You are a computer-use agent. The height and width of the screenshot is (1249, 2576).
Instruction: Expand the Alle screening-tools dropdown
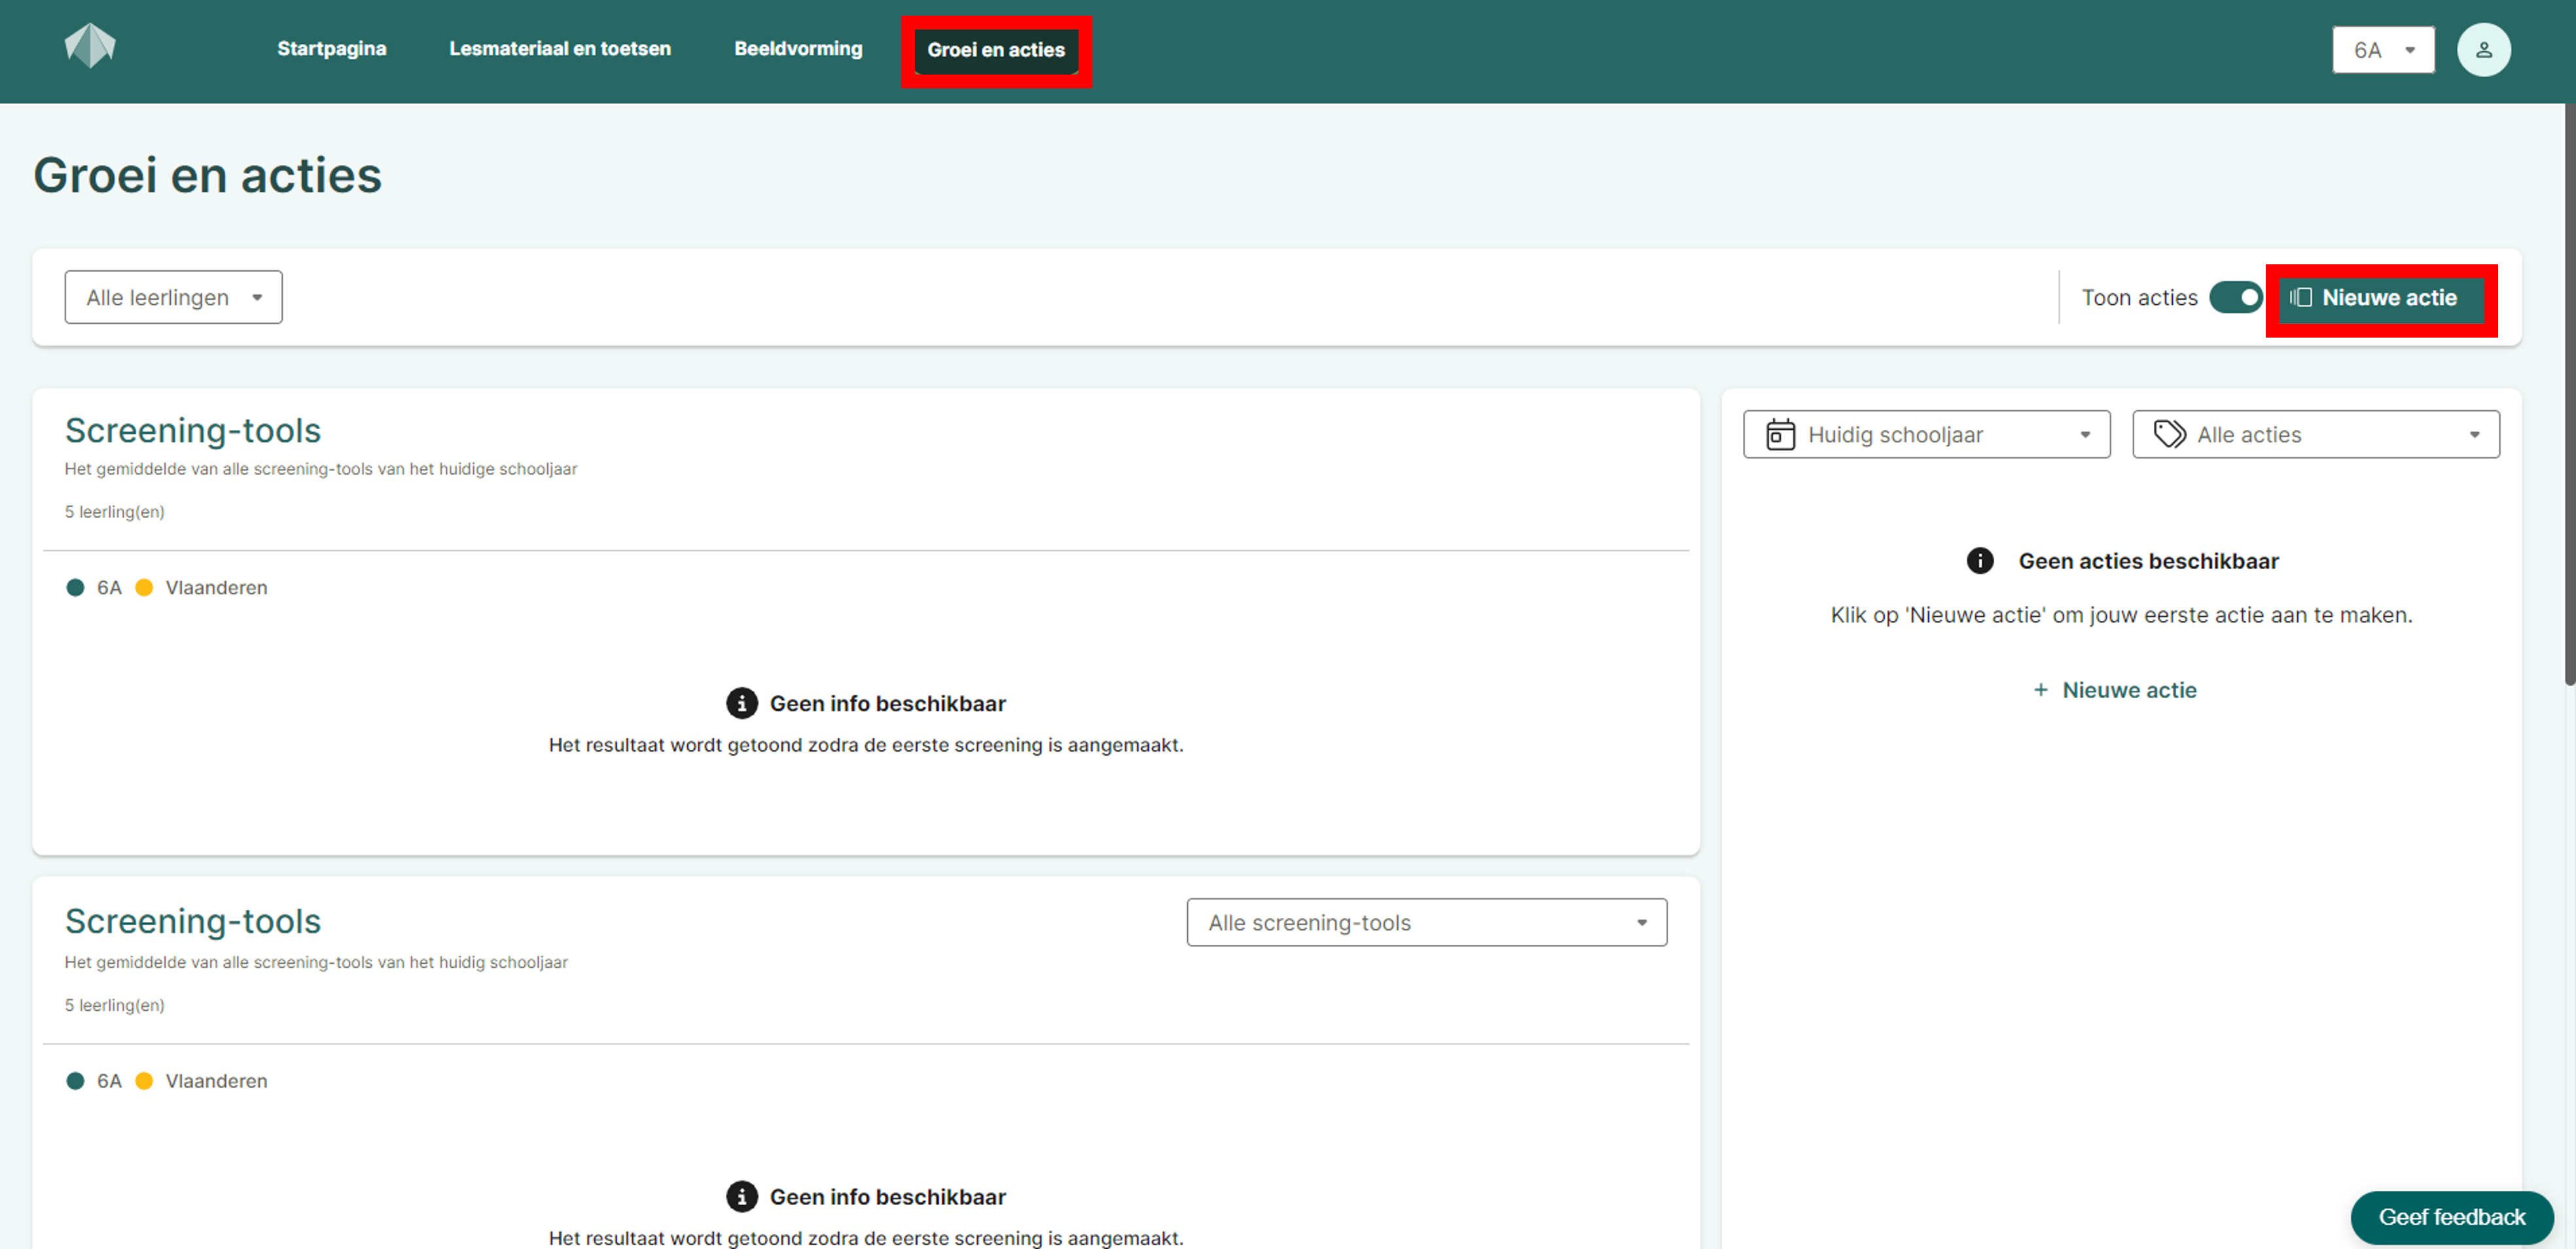[1426, 922]
